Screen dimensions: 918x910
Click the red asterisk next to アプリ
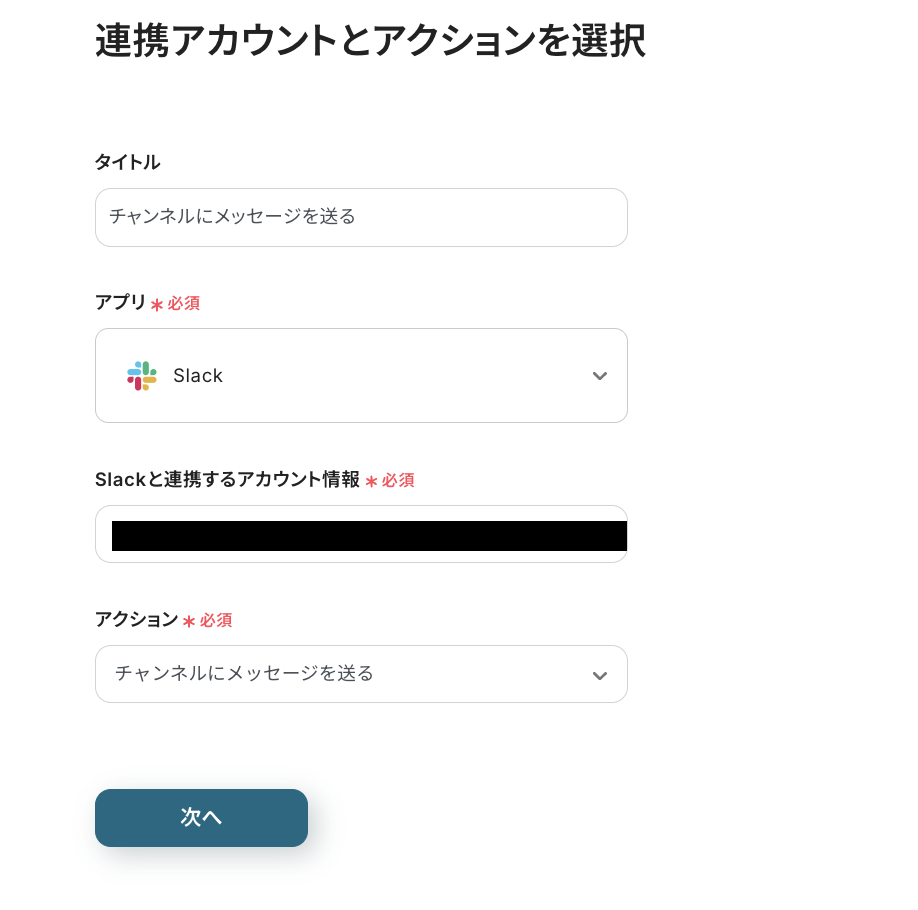tap(157, 305)
